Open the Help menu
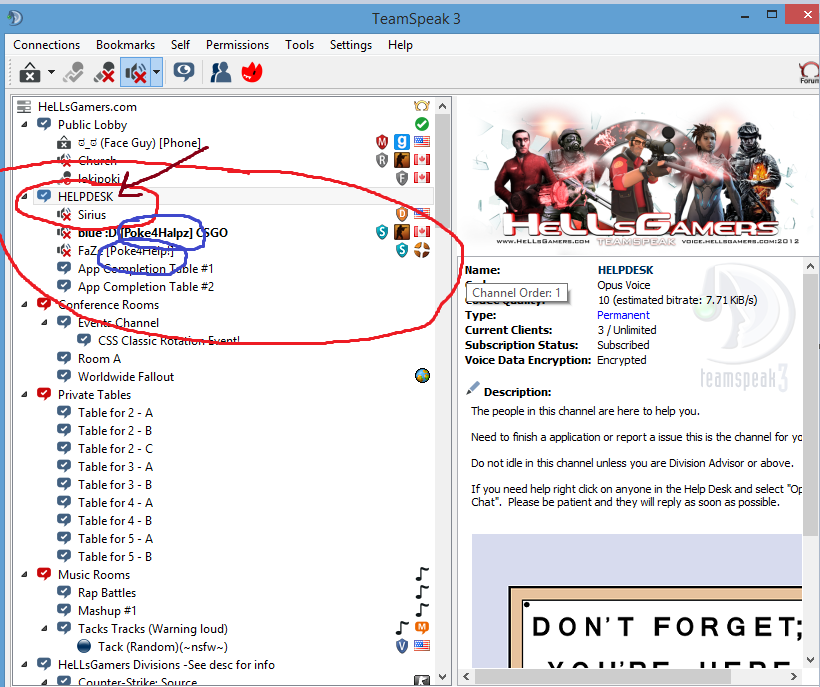The height and width of the screenshot is (687, 820). click(401, 45)
